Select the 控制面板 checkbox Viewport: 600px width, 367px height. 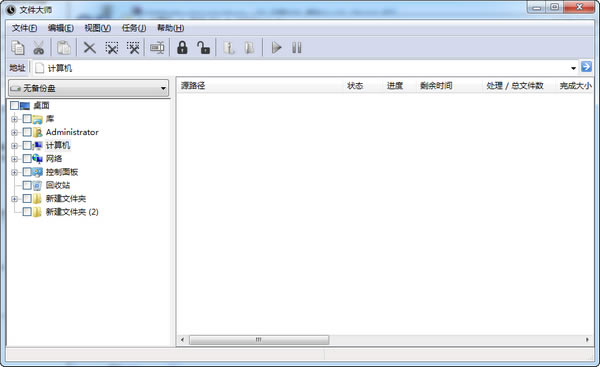27,172
